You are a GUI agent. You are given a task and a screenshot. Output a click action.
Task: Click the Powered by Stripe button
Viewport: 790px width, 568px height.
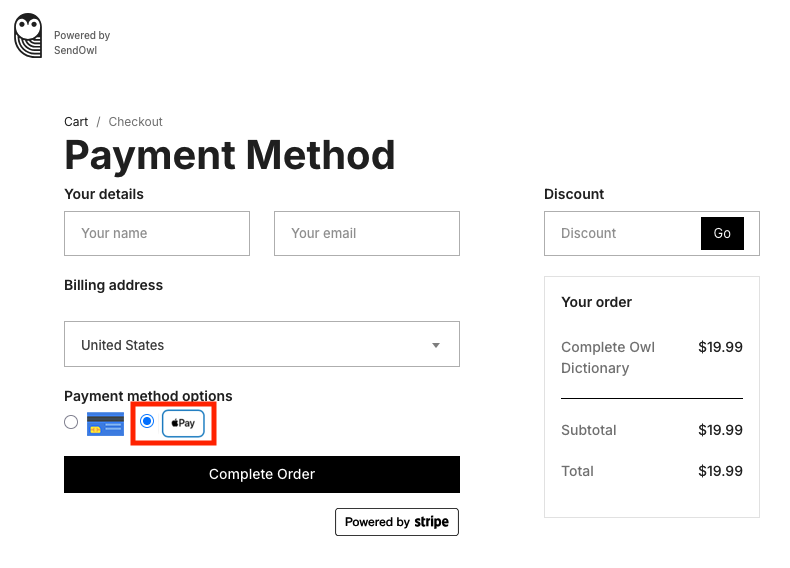point(397,522)
